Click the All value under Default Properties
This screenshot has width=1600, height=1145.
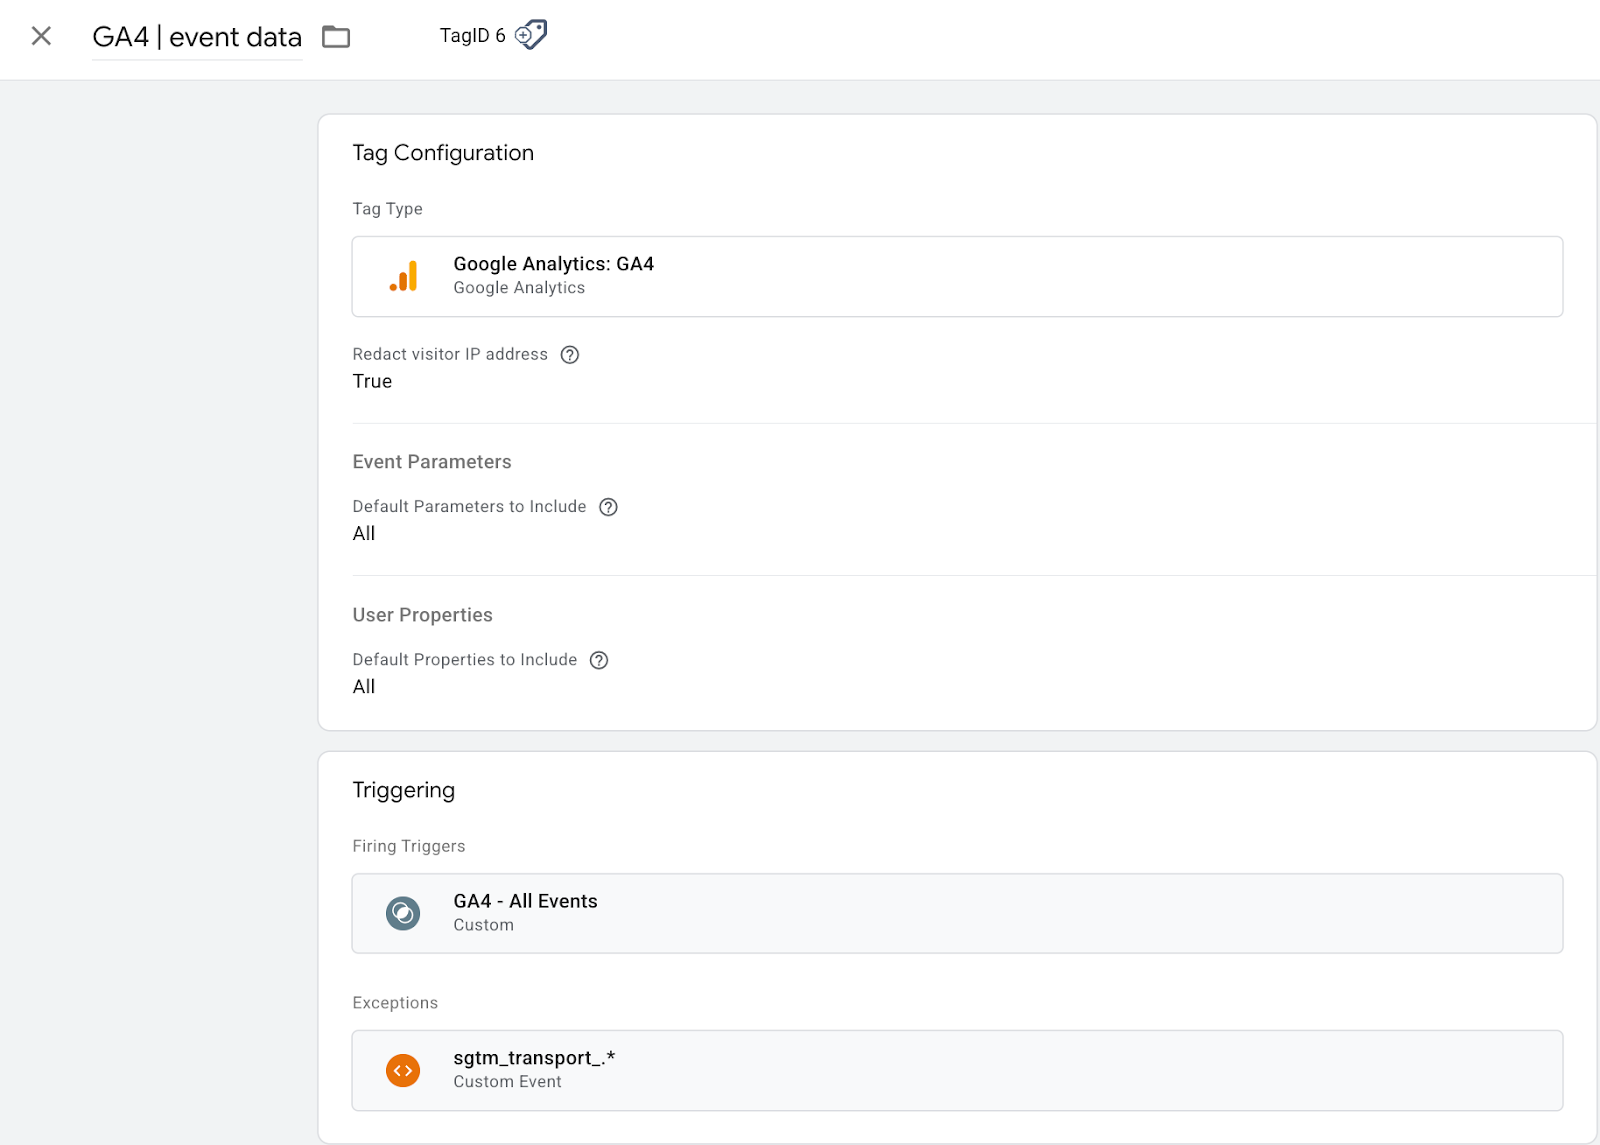[364, 687]
